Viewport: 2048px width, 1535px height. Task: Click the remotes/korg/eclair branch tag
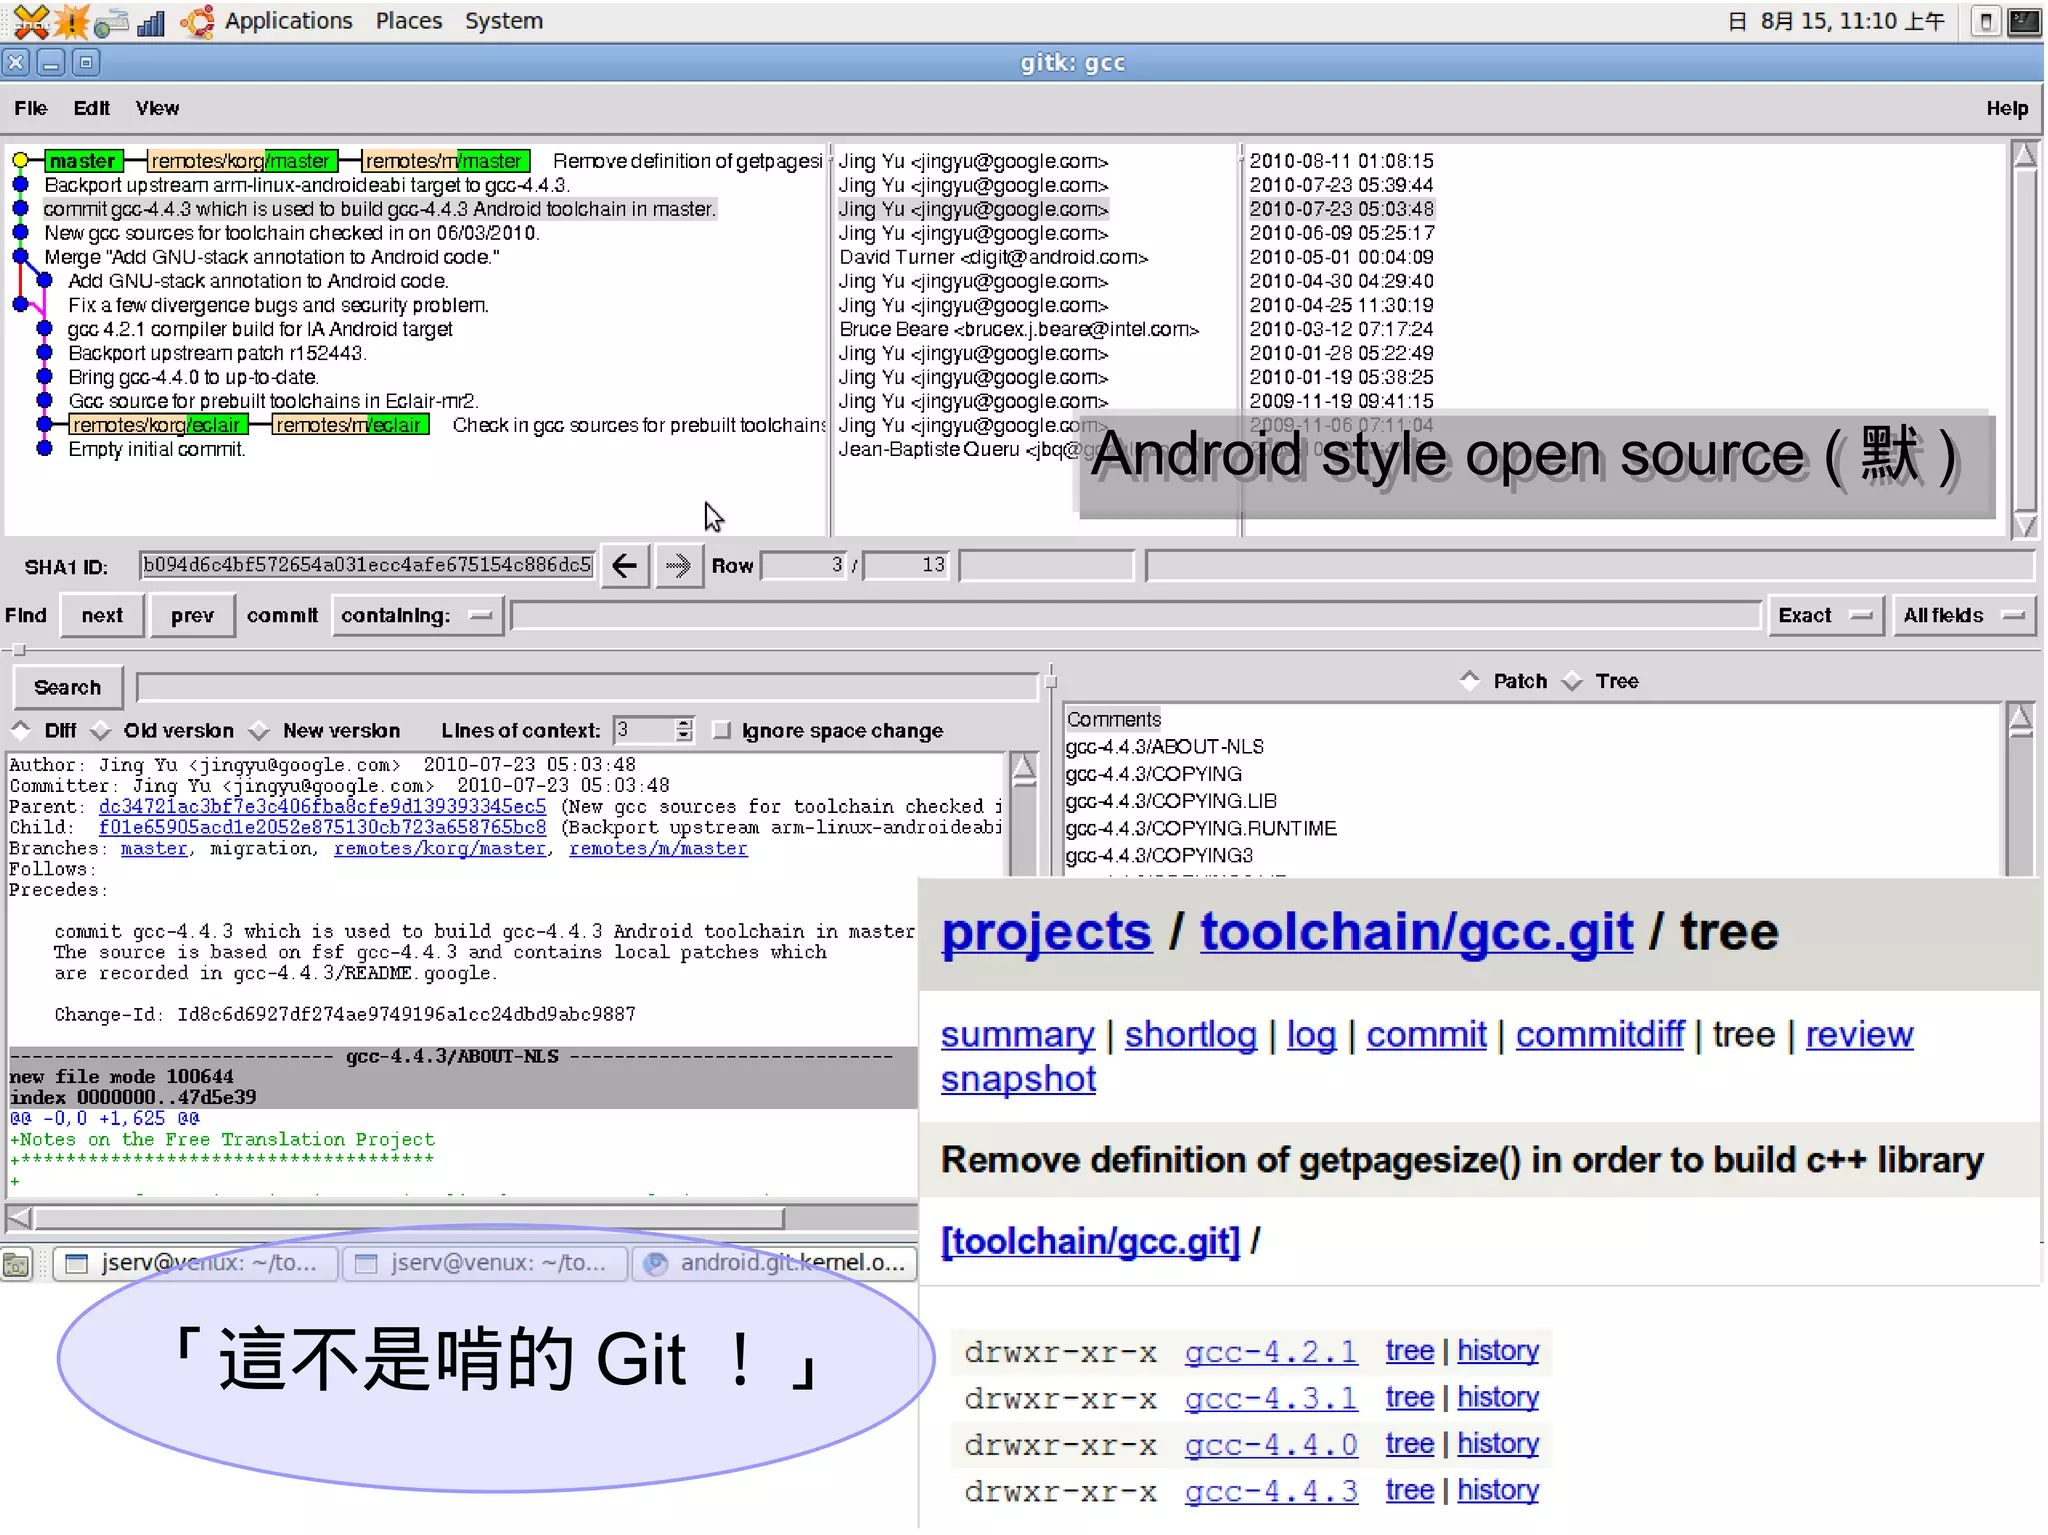[x=157, y=425]
